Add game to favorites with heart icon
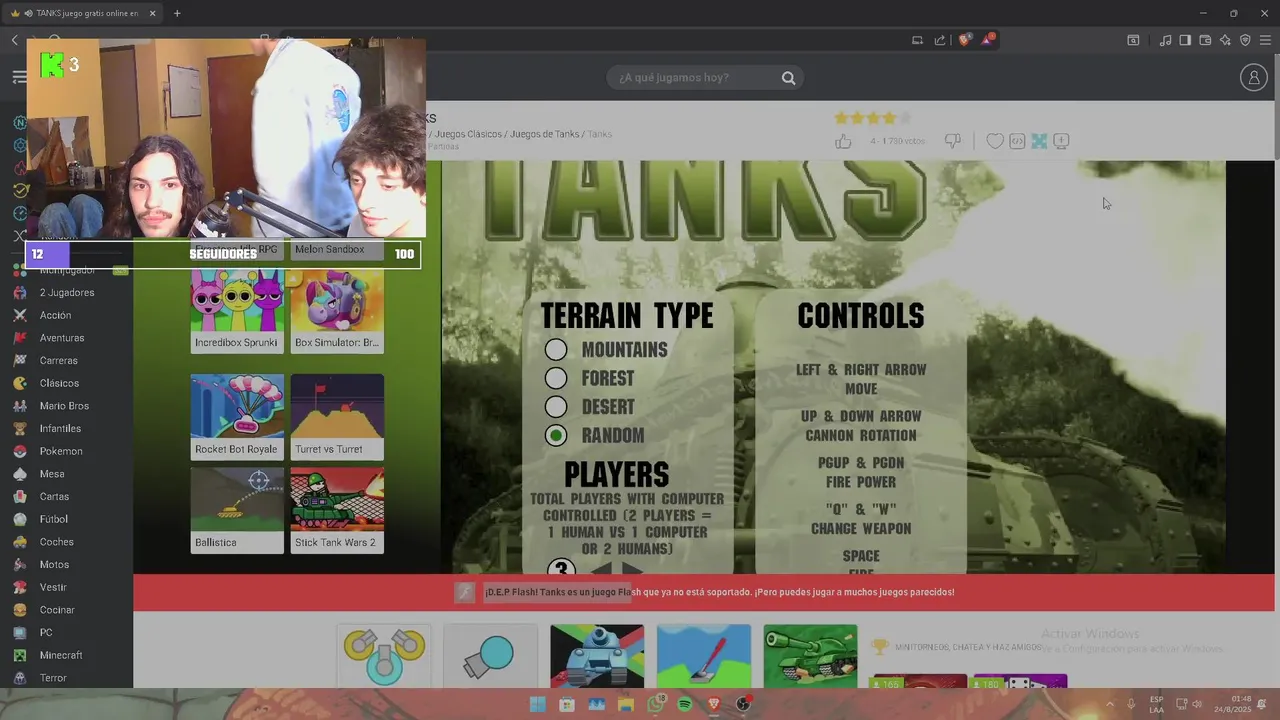This screenshot has height=720, width=1280. pyautogui.click(x=995, y=141)
